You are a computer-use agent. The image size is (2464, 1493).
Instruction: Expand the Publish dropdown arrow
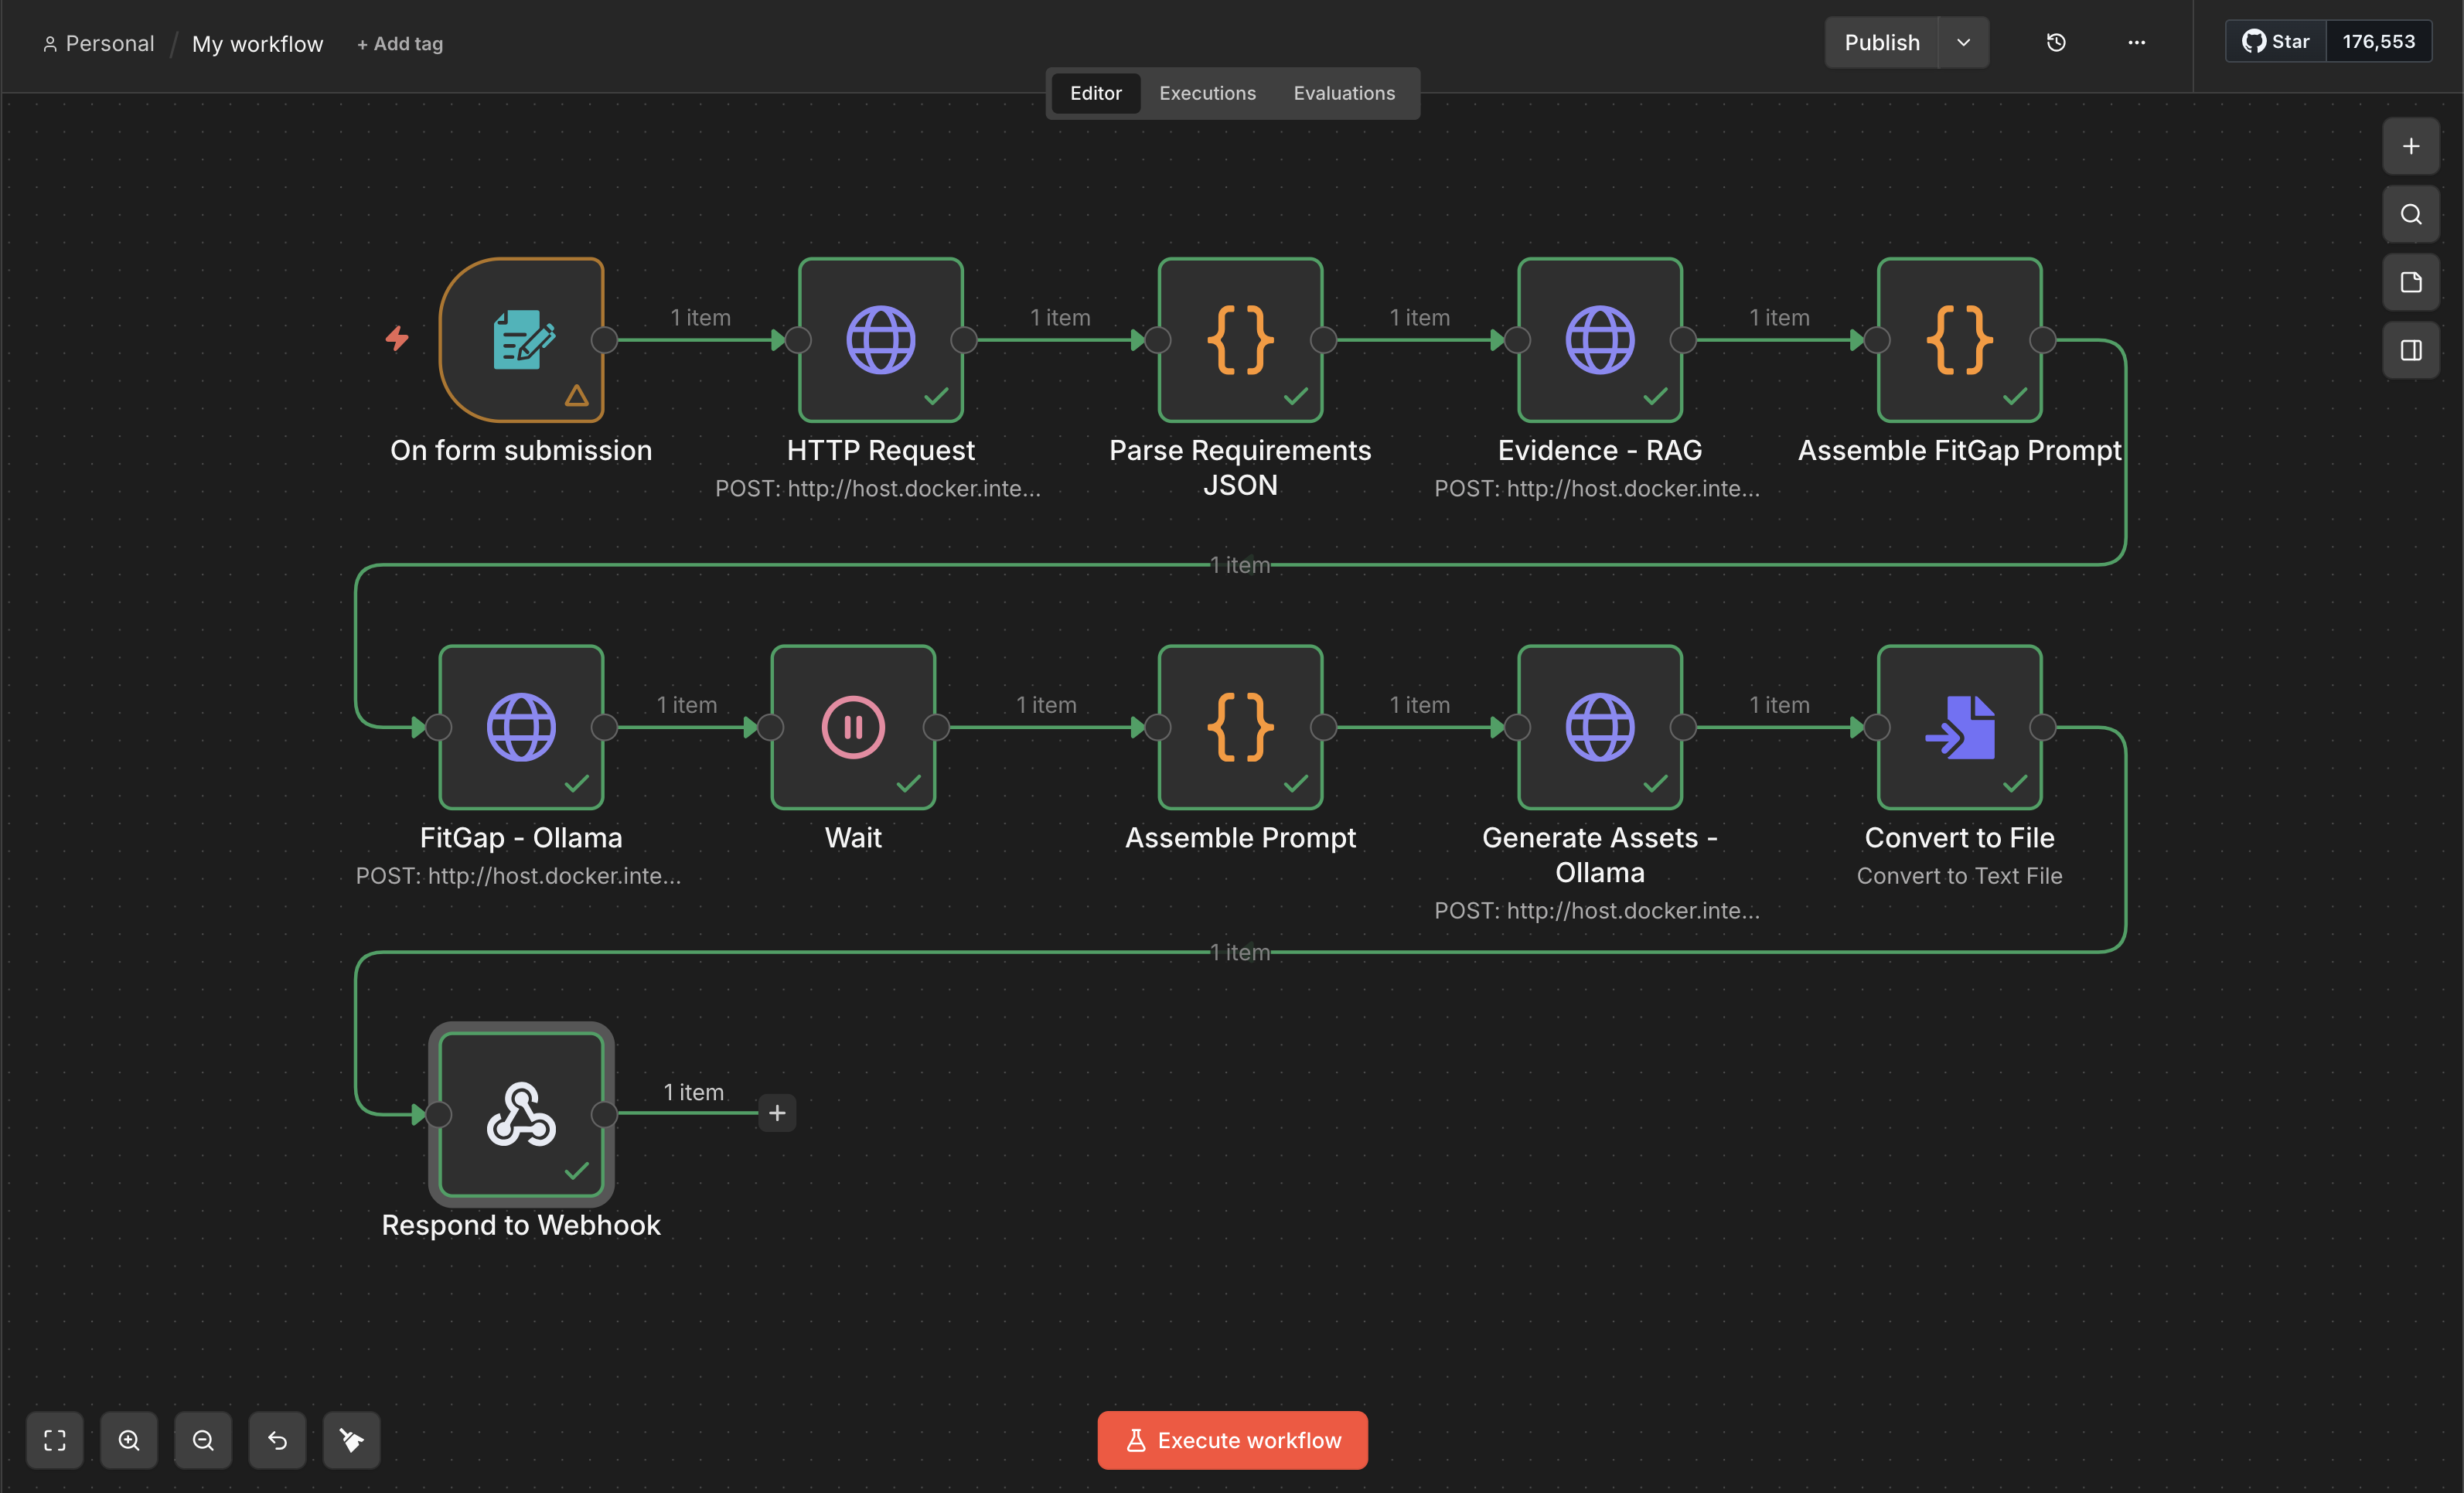(x=1963, y=42)
